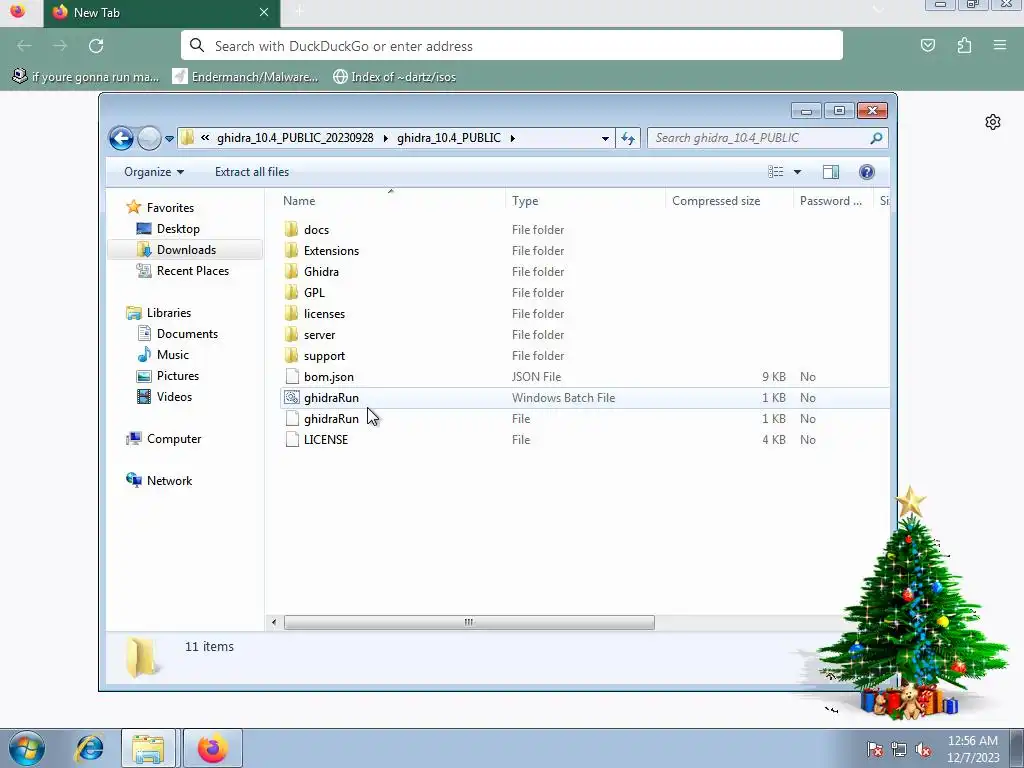Open the Save to Pocket icon
This screenshot has height=768, width=1024.
point(927,46)
